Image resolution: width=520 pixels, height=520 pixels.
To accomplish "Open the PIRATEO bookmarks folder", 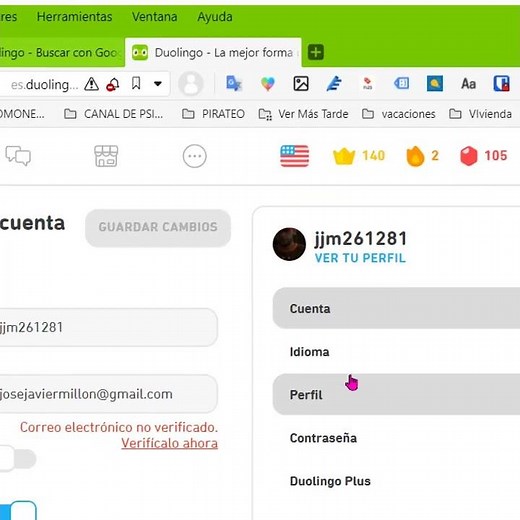I will (213, 114).
